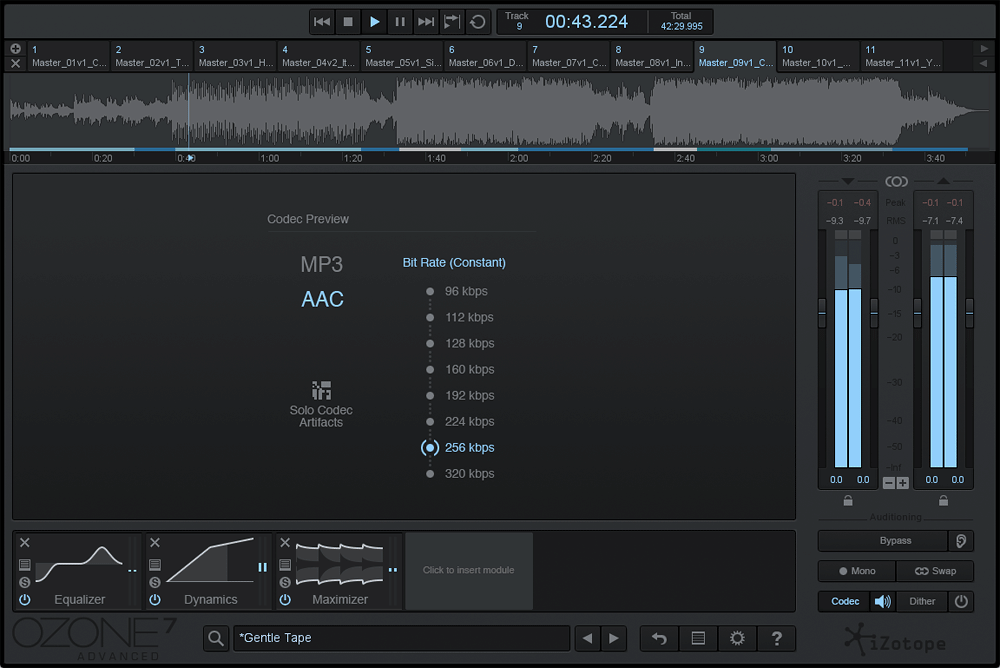Viewport: 1000px width, 668px height.
Task: Add a new track with plus icon
Action: pos(16,48)
